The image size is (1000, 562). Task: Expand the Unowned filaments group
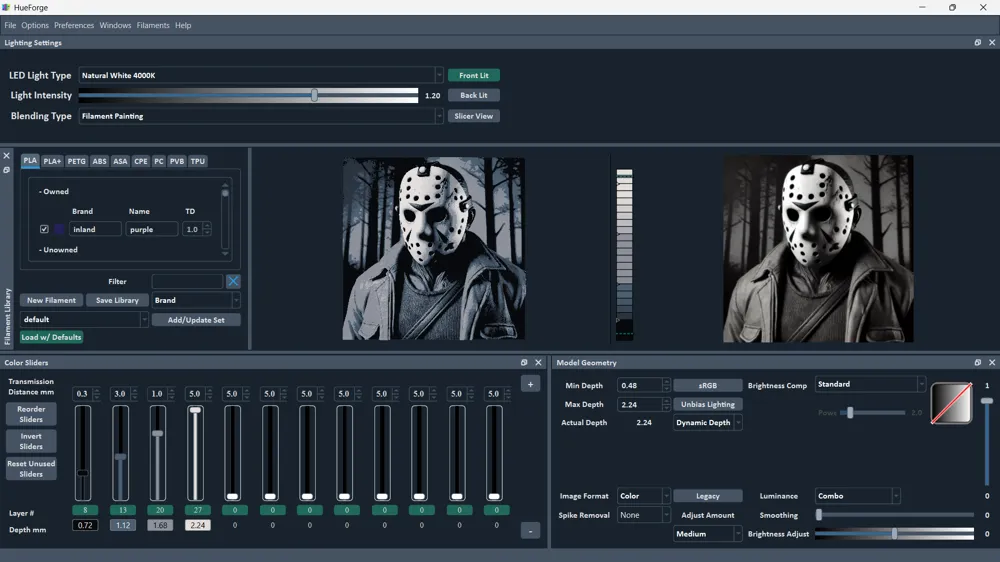(58, 250)
